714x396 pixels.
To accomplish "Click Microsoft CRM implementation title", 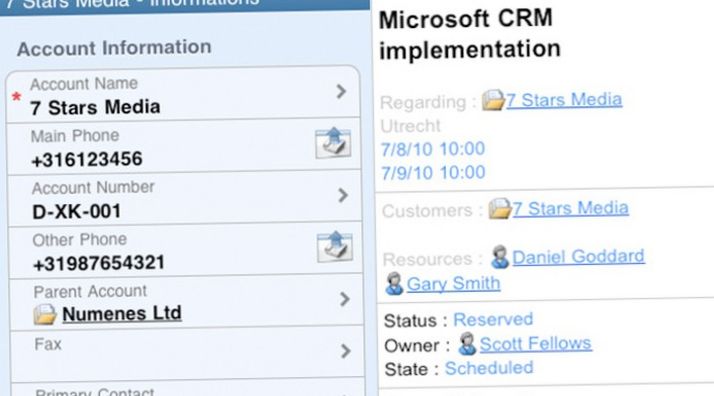I will pyautogui.click(x=469, y=34).
